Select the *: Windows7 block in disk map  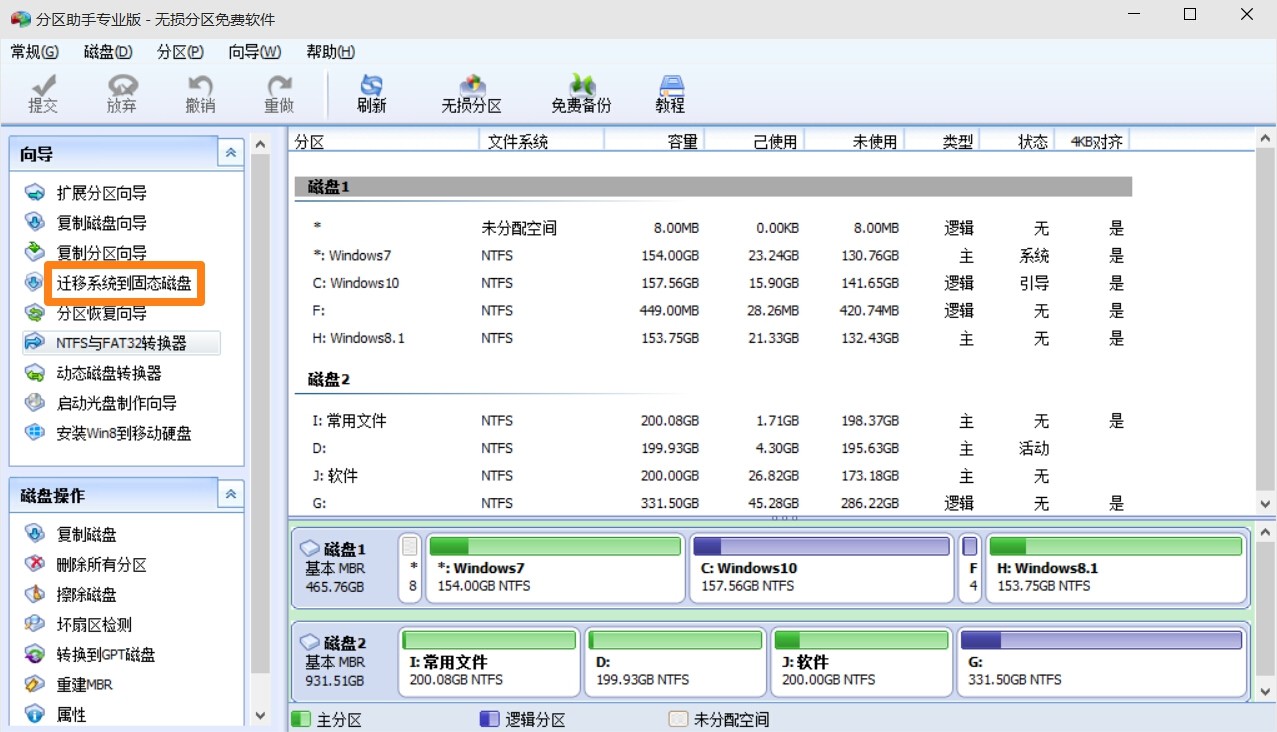pyautogui.click(x=555, y=568)
